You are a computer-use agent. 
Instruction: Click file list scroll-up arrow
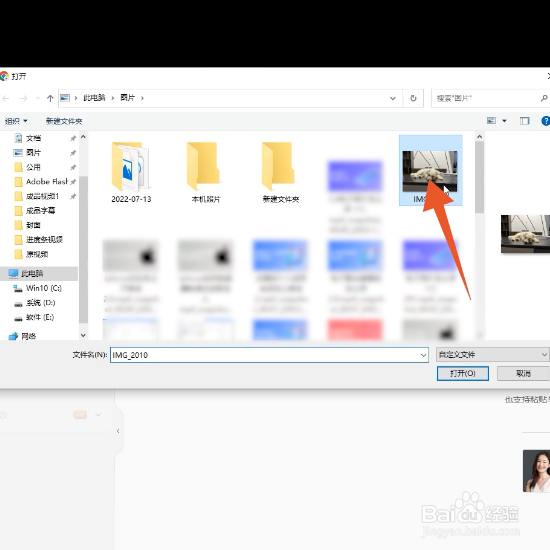pos(479,137)
